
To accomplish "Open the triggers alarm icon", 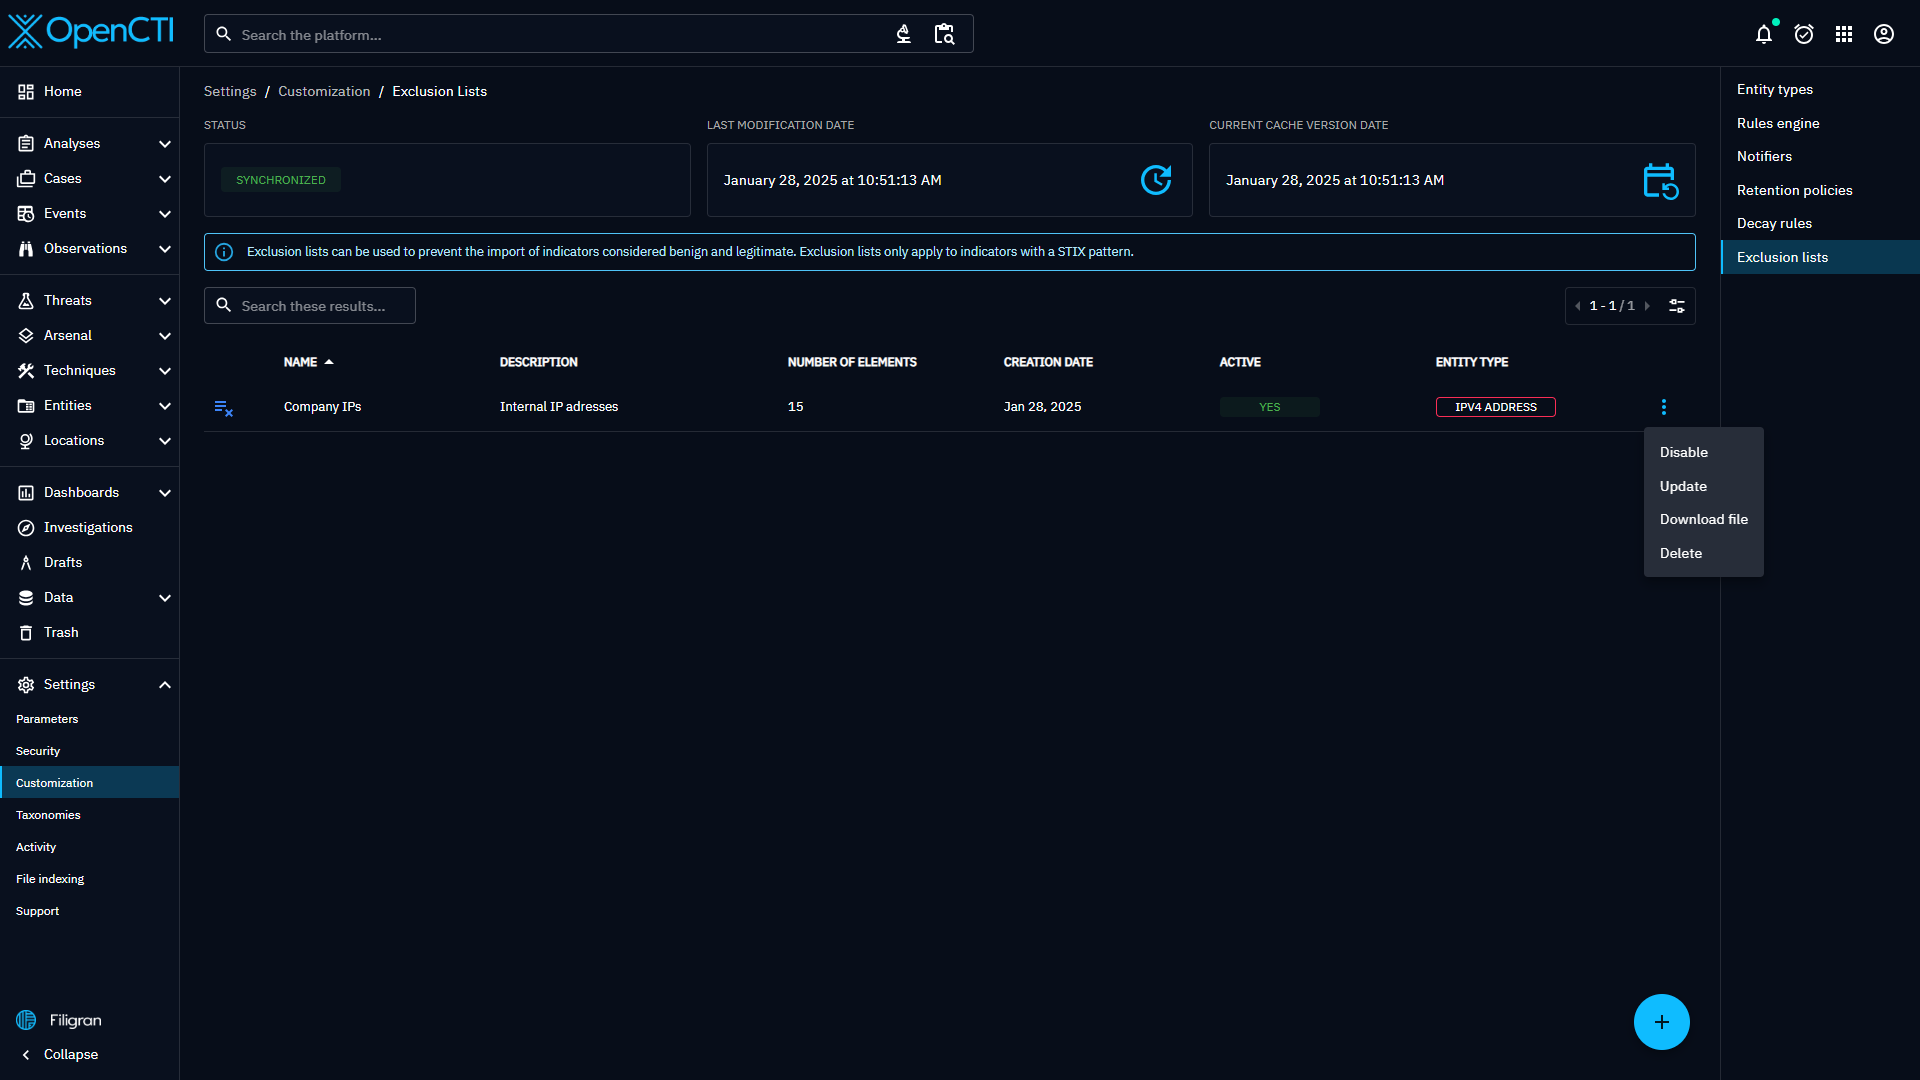I will pos(1804,34).
